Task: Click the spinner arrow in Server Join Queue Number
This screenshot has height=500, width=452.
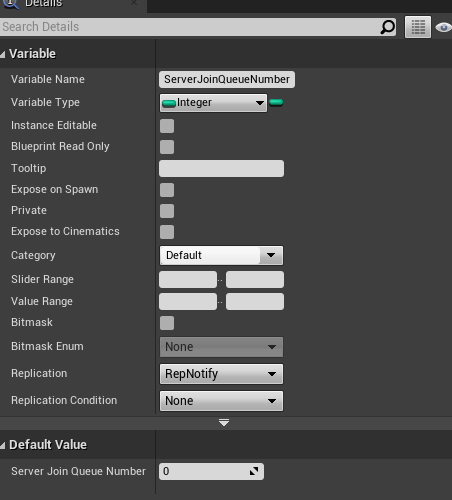Action: (x=254, y=471)
